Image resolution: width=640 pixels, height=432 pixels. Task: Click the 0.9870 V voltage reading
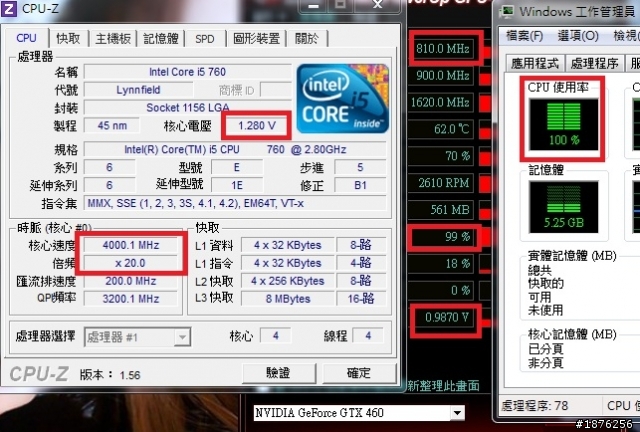[446, 317]
